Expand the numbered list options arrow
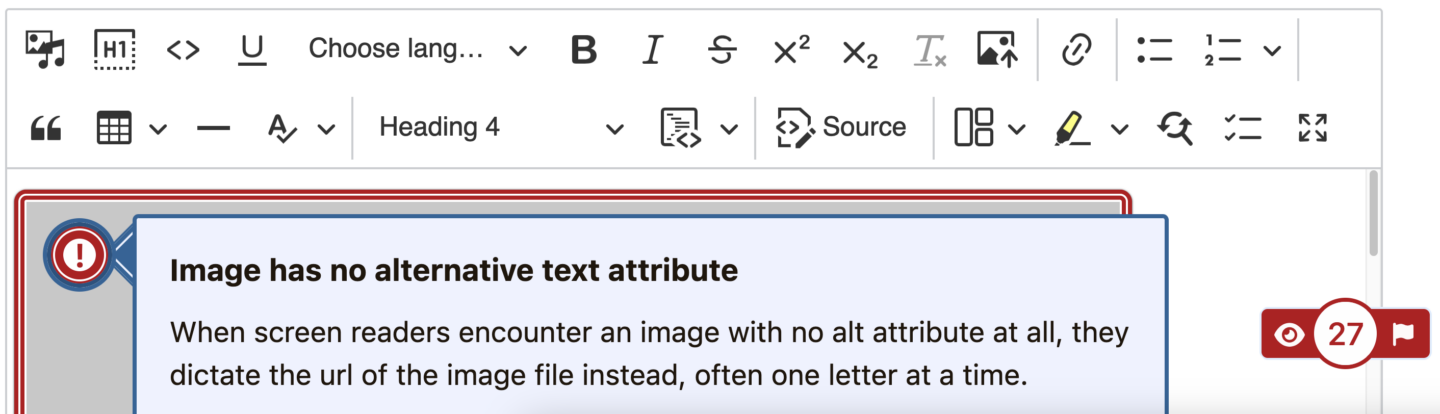This screenshot has width=1440, height=414. coord(1272,50)
